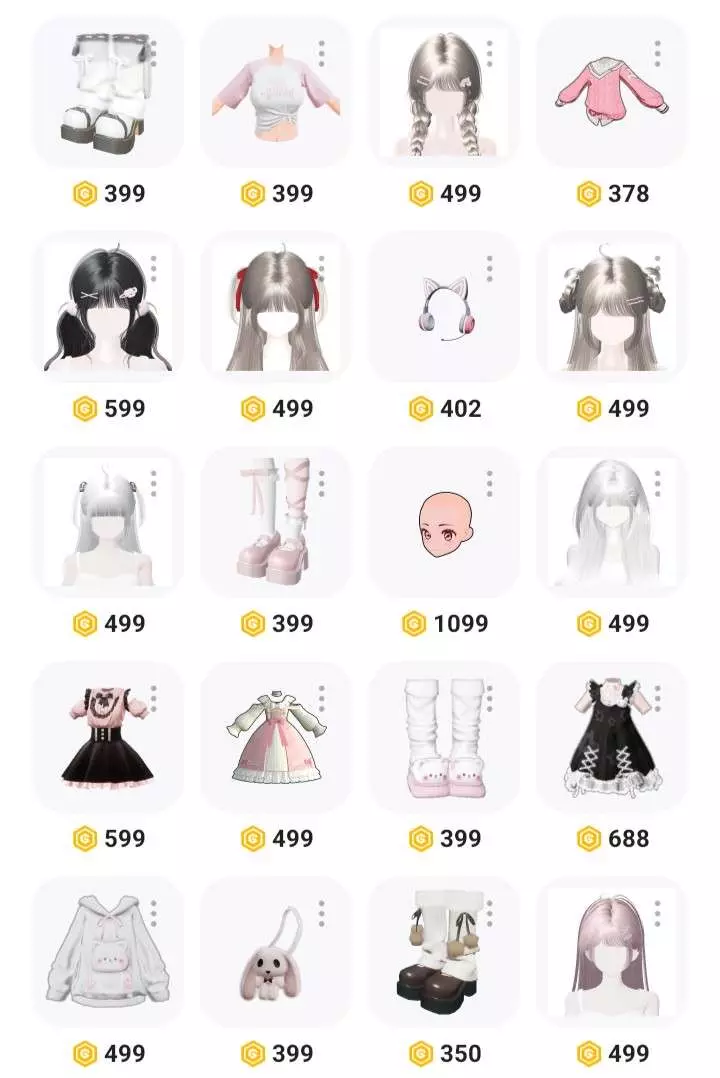The height and width of the screenshot is (1078, 720).
Task: Open three-dot menu on cat-ear headphones
Action: [x=490, y=269]
